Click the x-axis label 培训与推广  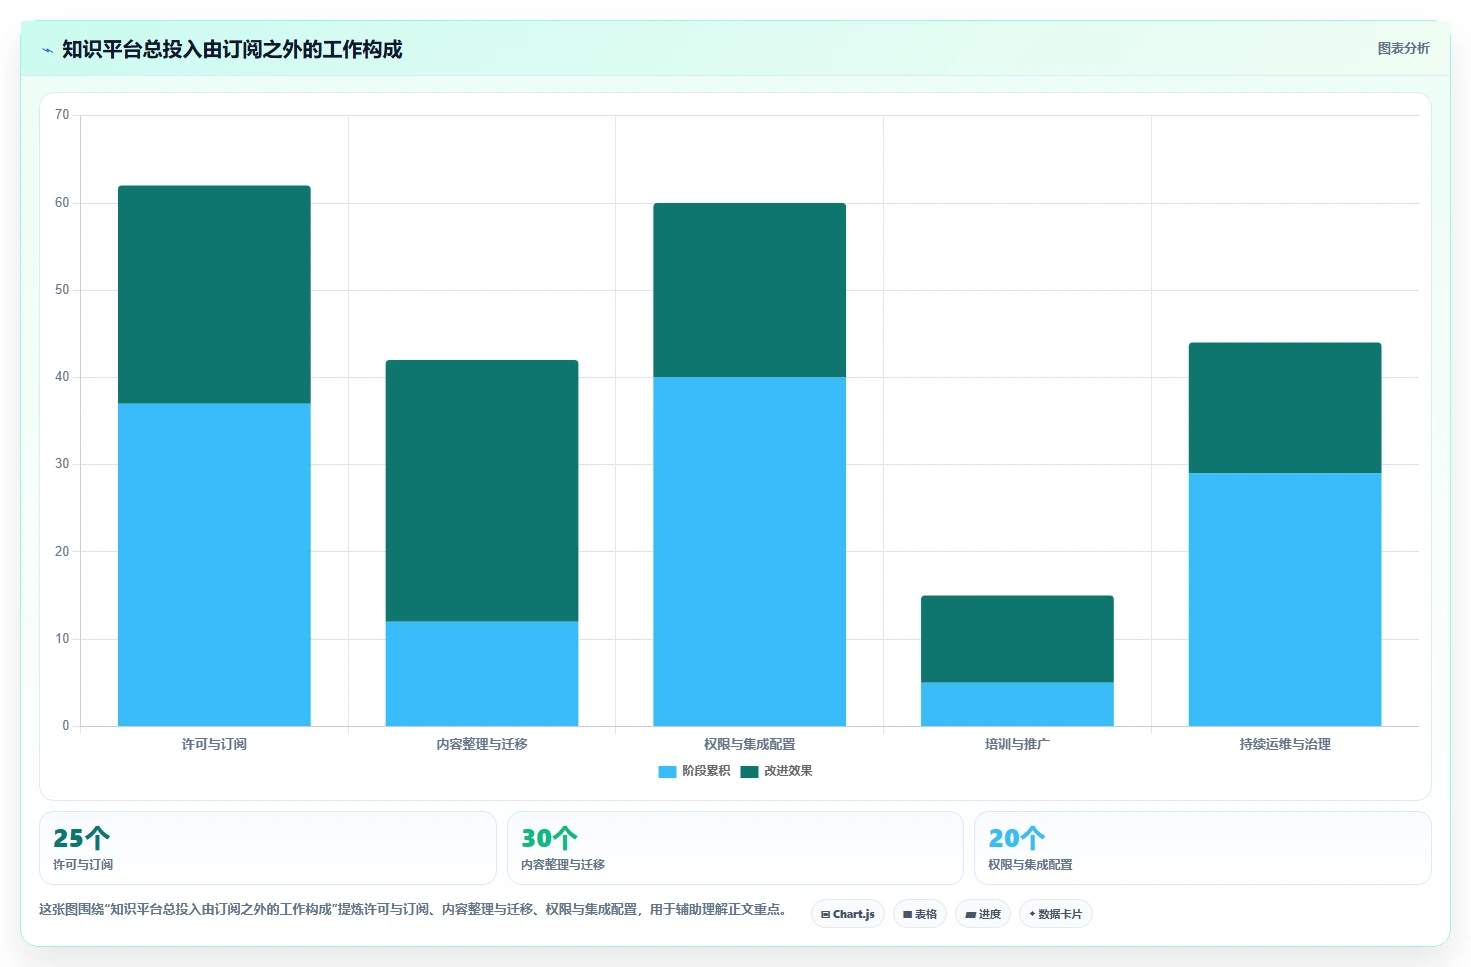tap(1017, 744)
